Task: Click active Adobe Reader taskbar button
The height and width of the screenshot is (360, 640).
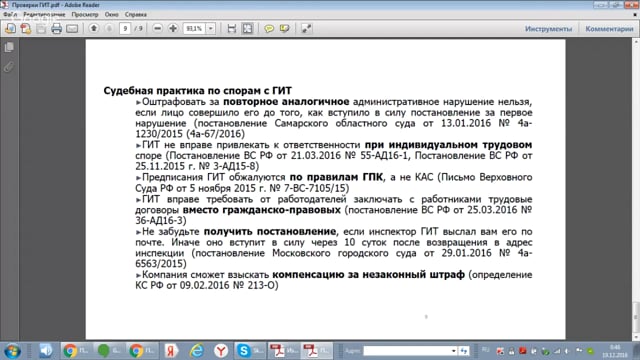Action: pyautogui.click(x=317, y=351)
